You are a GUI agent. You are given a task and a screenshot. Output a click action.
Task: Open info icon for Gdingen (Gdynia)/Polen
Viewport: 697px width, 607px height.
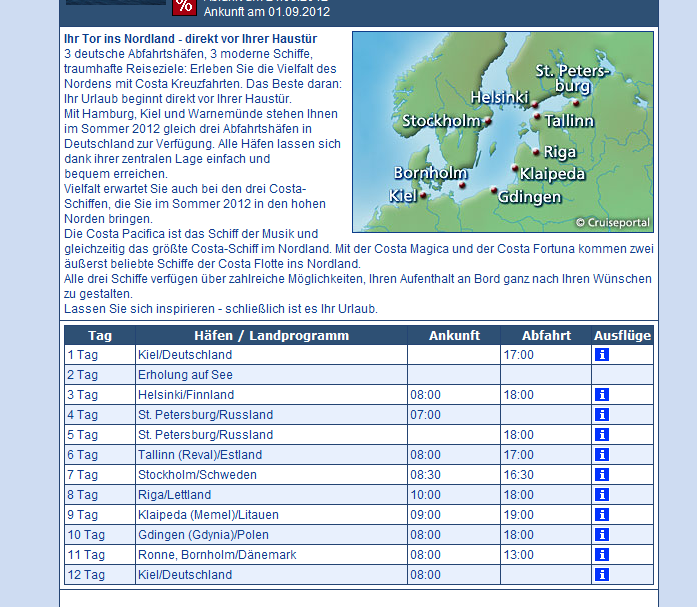[602, 535]
